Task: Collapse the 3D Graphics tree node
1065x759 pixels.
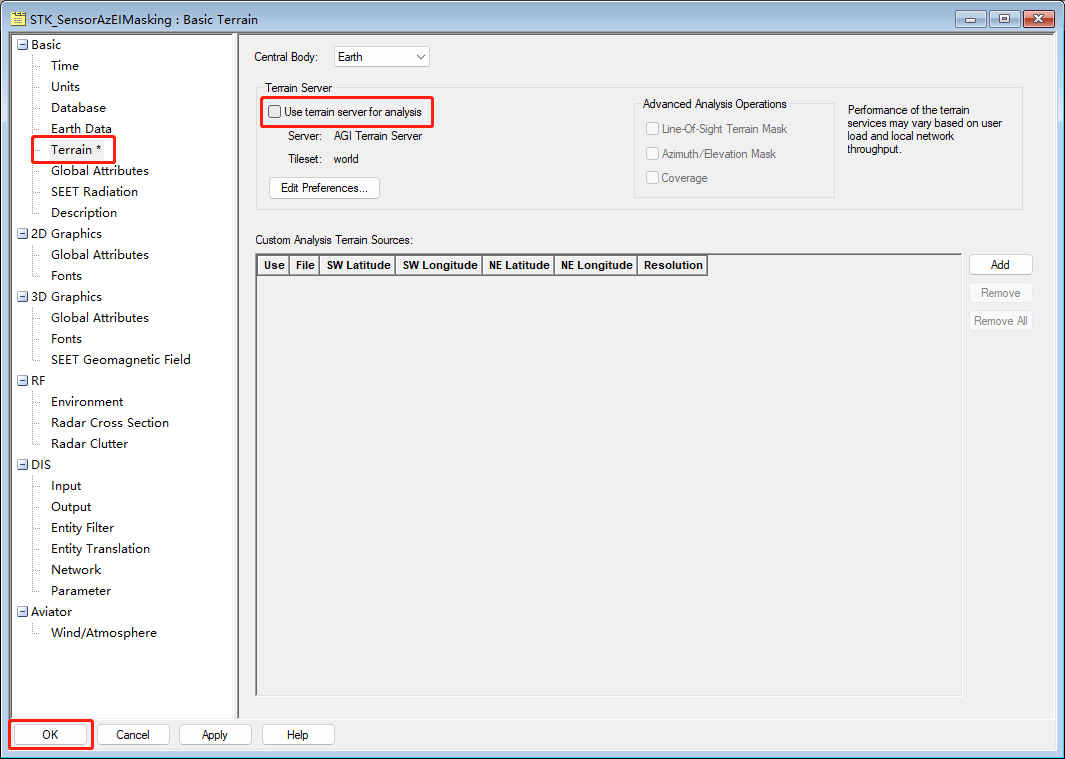Action: (22, 297)
